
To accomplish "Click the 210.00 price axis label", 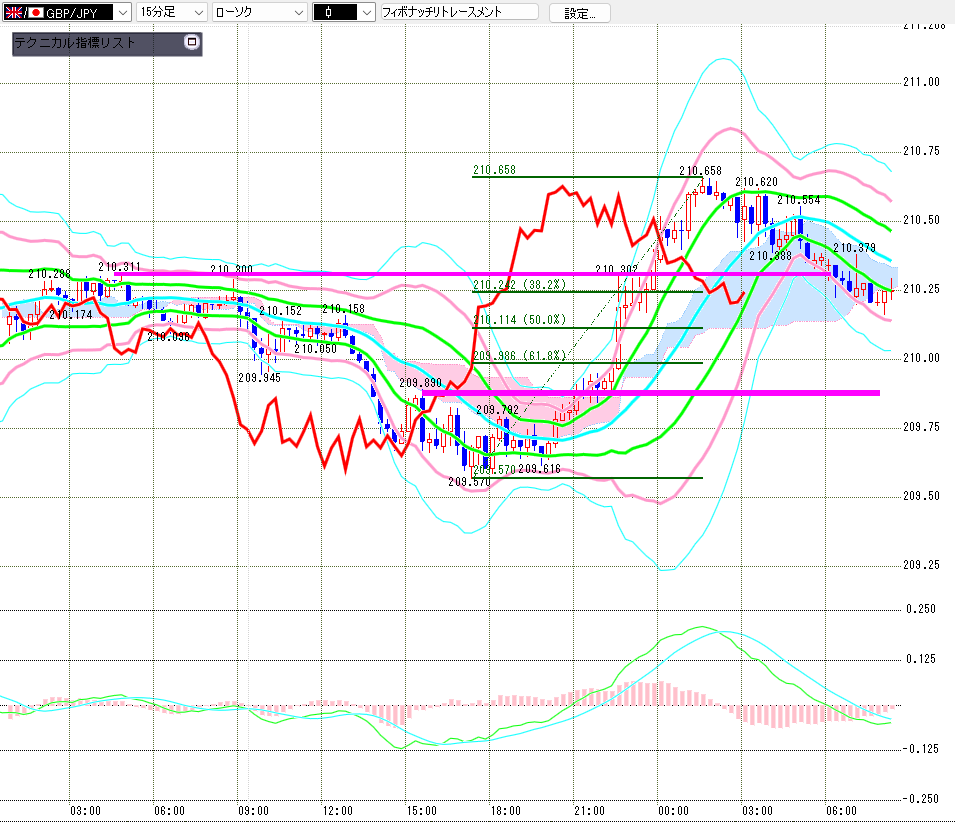I will (922, 358).
